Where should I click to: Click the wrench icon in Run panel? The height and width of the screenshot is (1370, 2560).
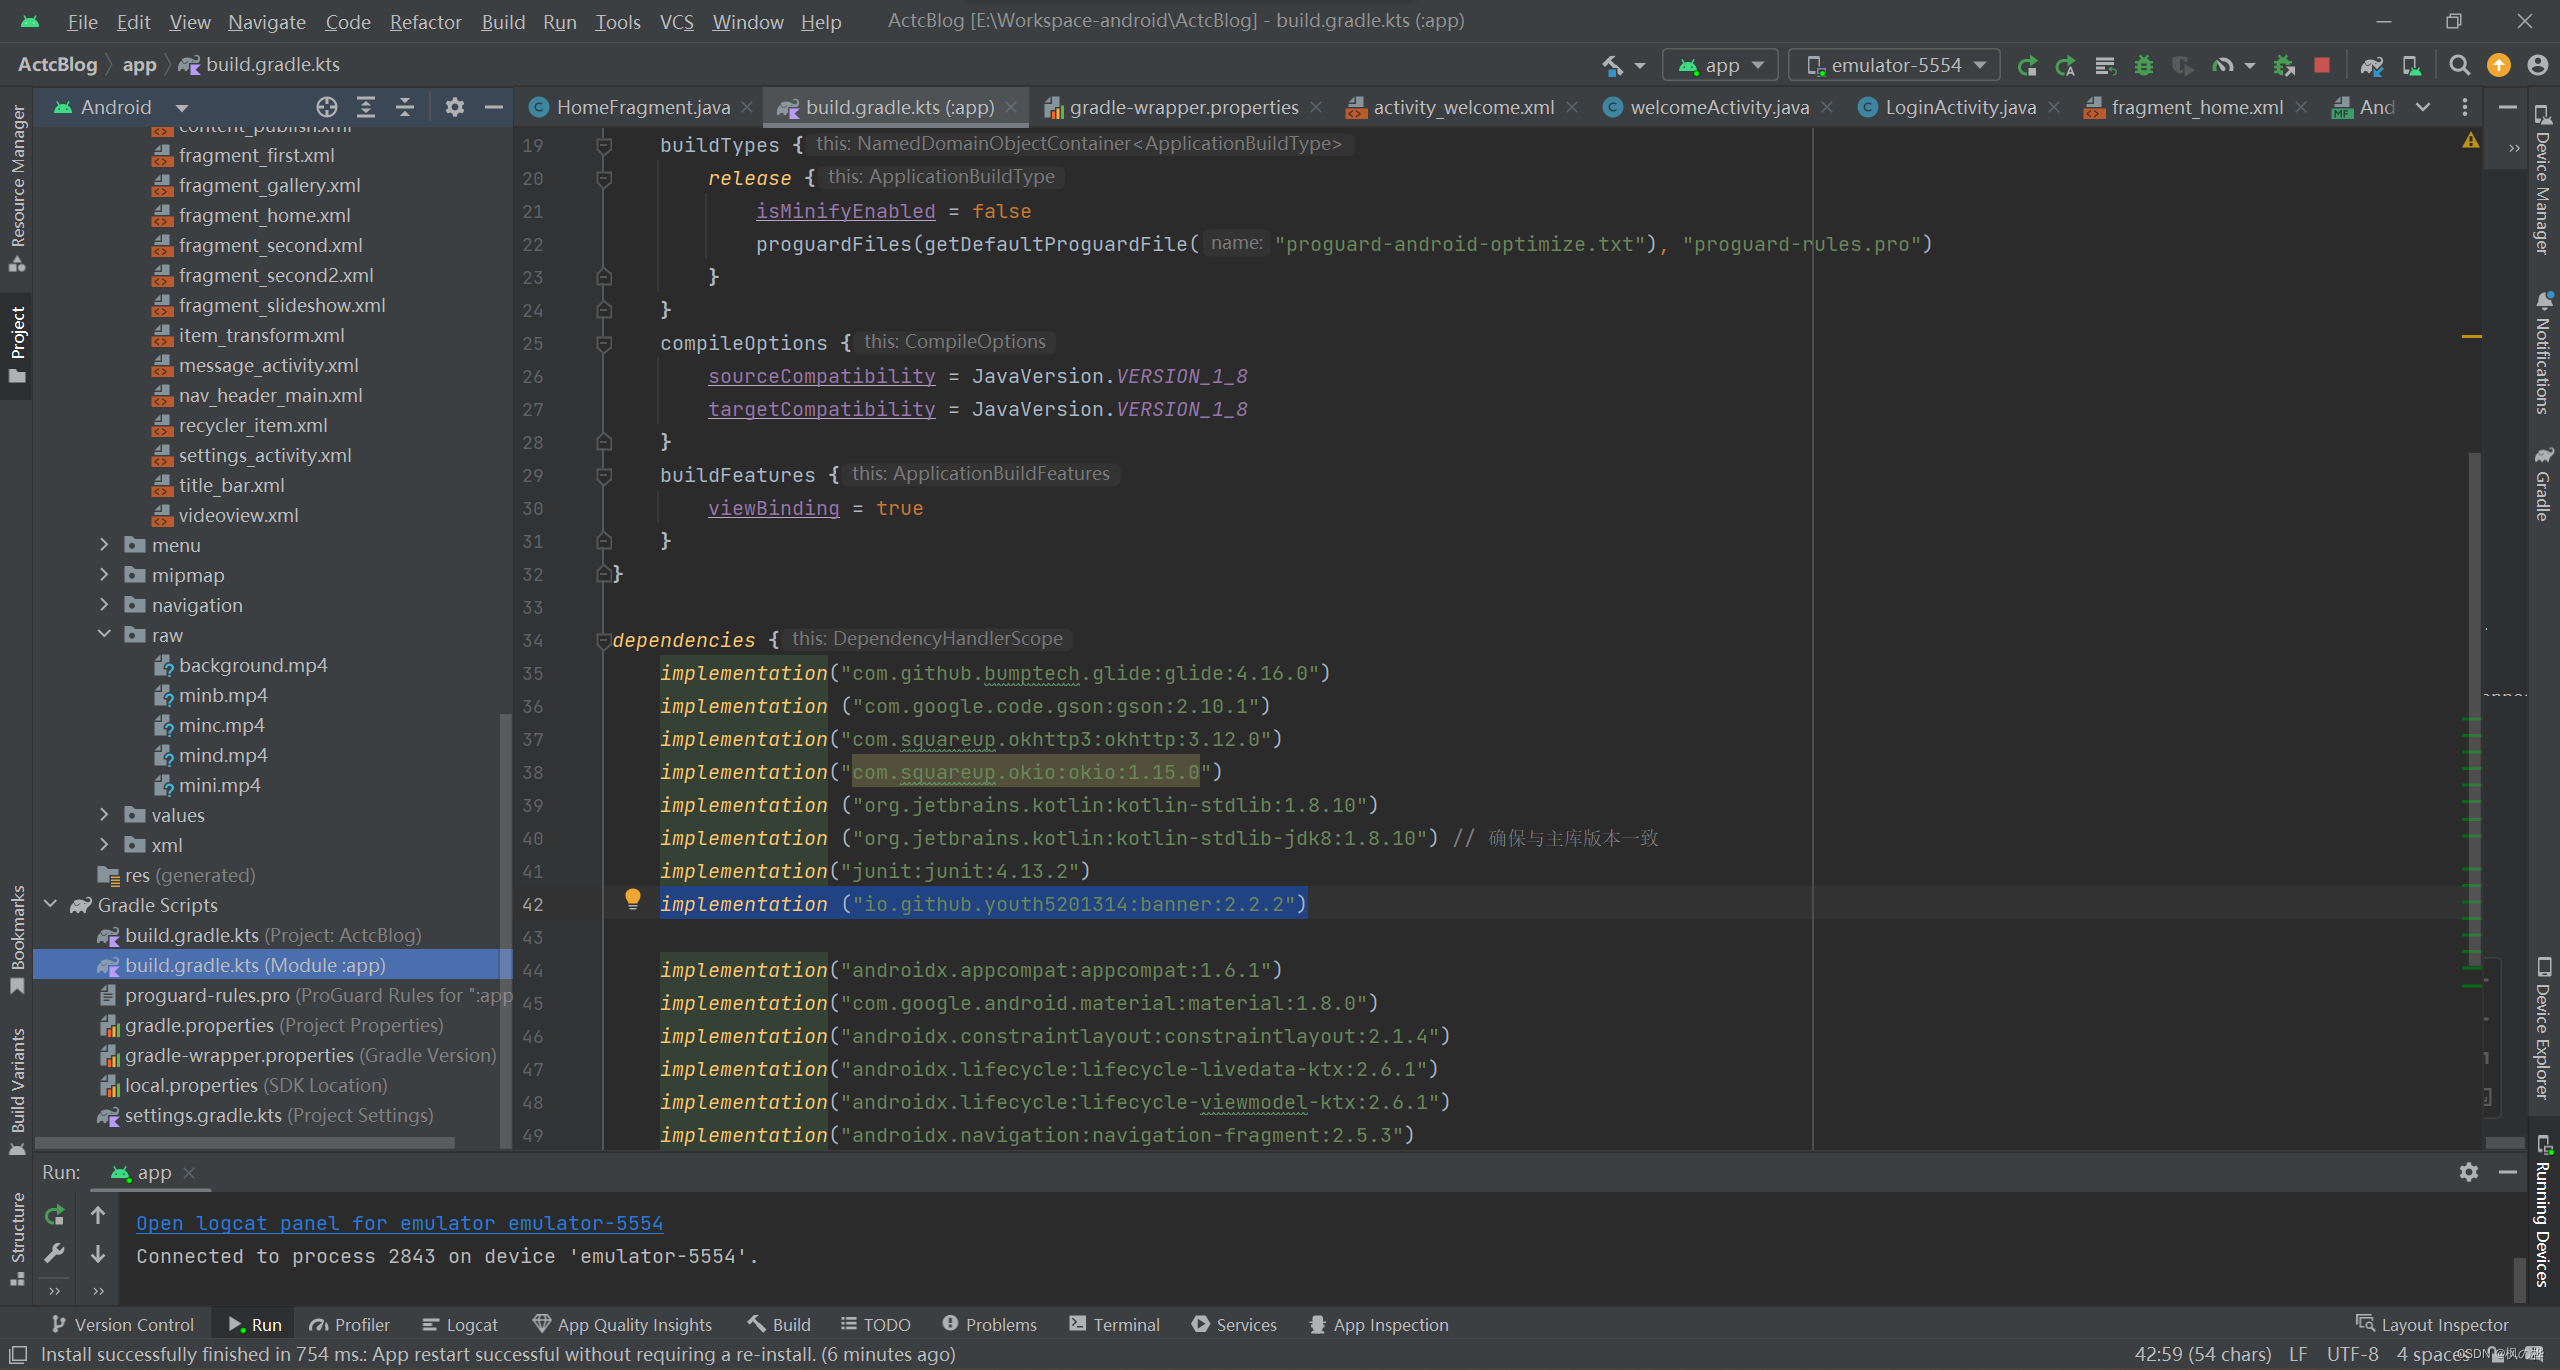tap(55, 1253)
